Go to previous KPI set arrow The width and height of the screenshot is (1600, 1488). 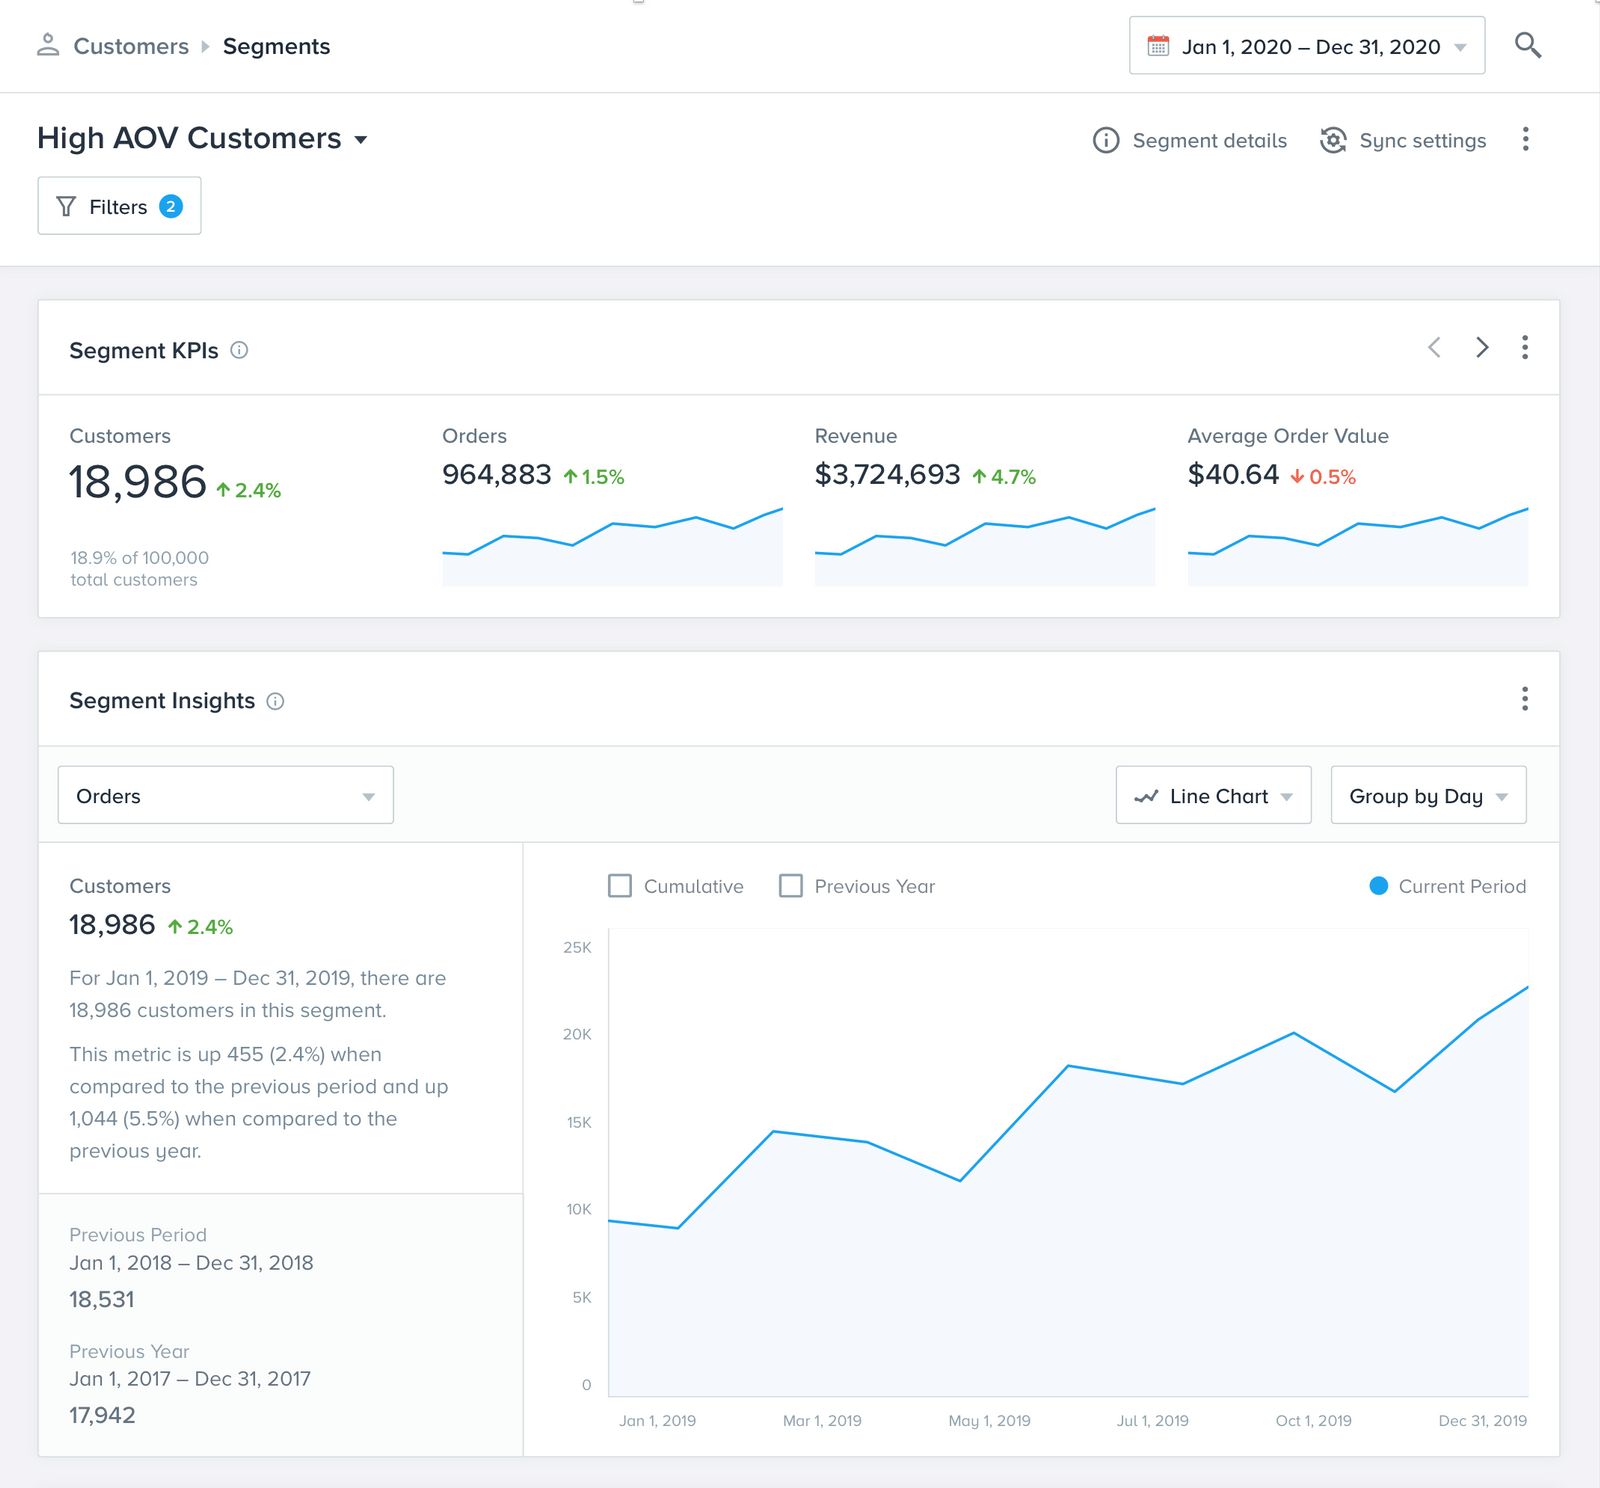click(x=1434, y=347)
